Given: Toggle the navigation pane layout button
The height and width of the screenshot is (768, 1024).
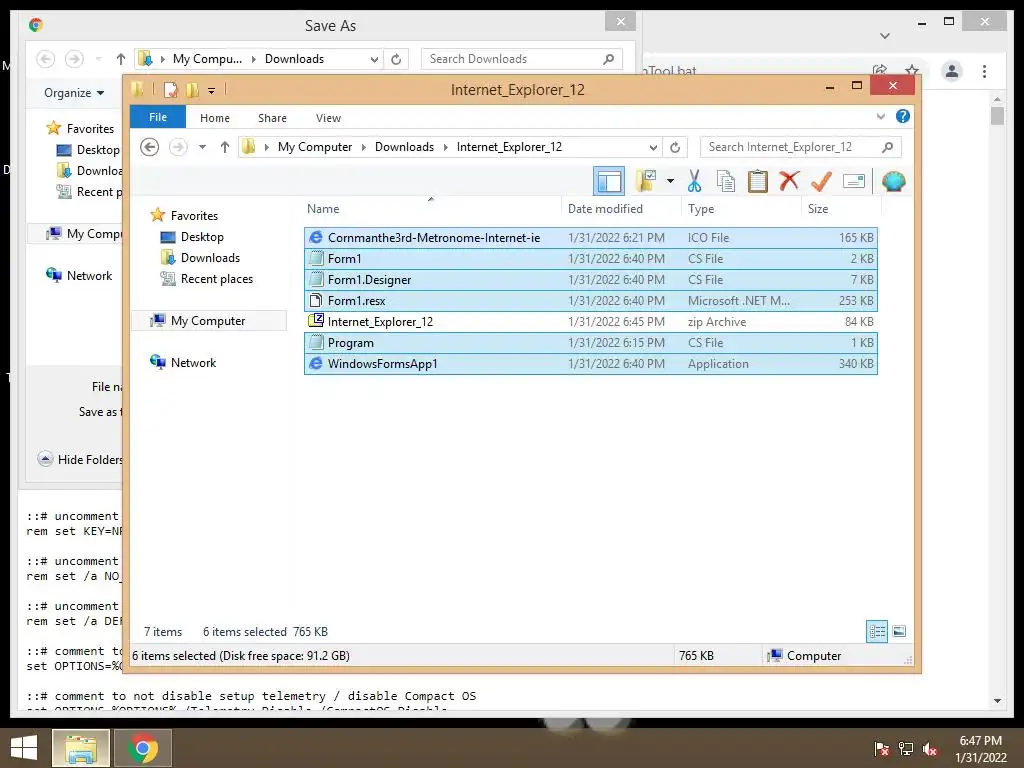Looking at the screenshot, I should click(609, 182).
